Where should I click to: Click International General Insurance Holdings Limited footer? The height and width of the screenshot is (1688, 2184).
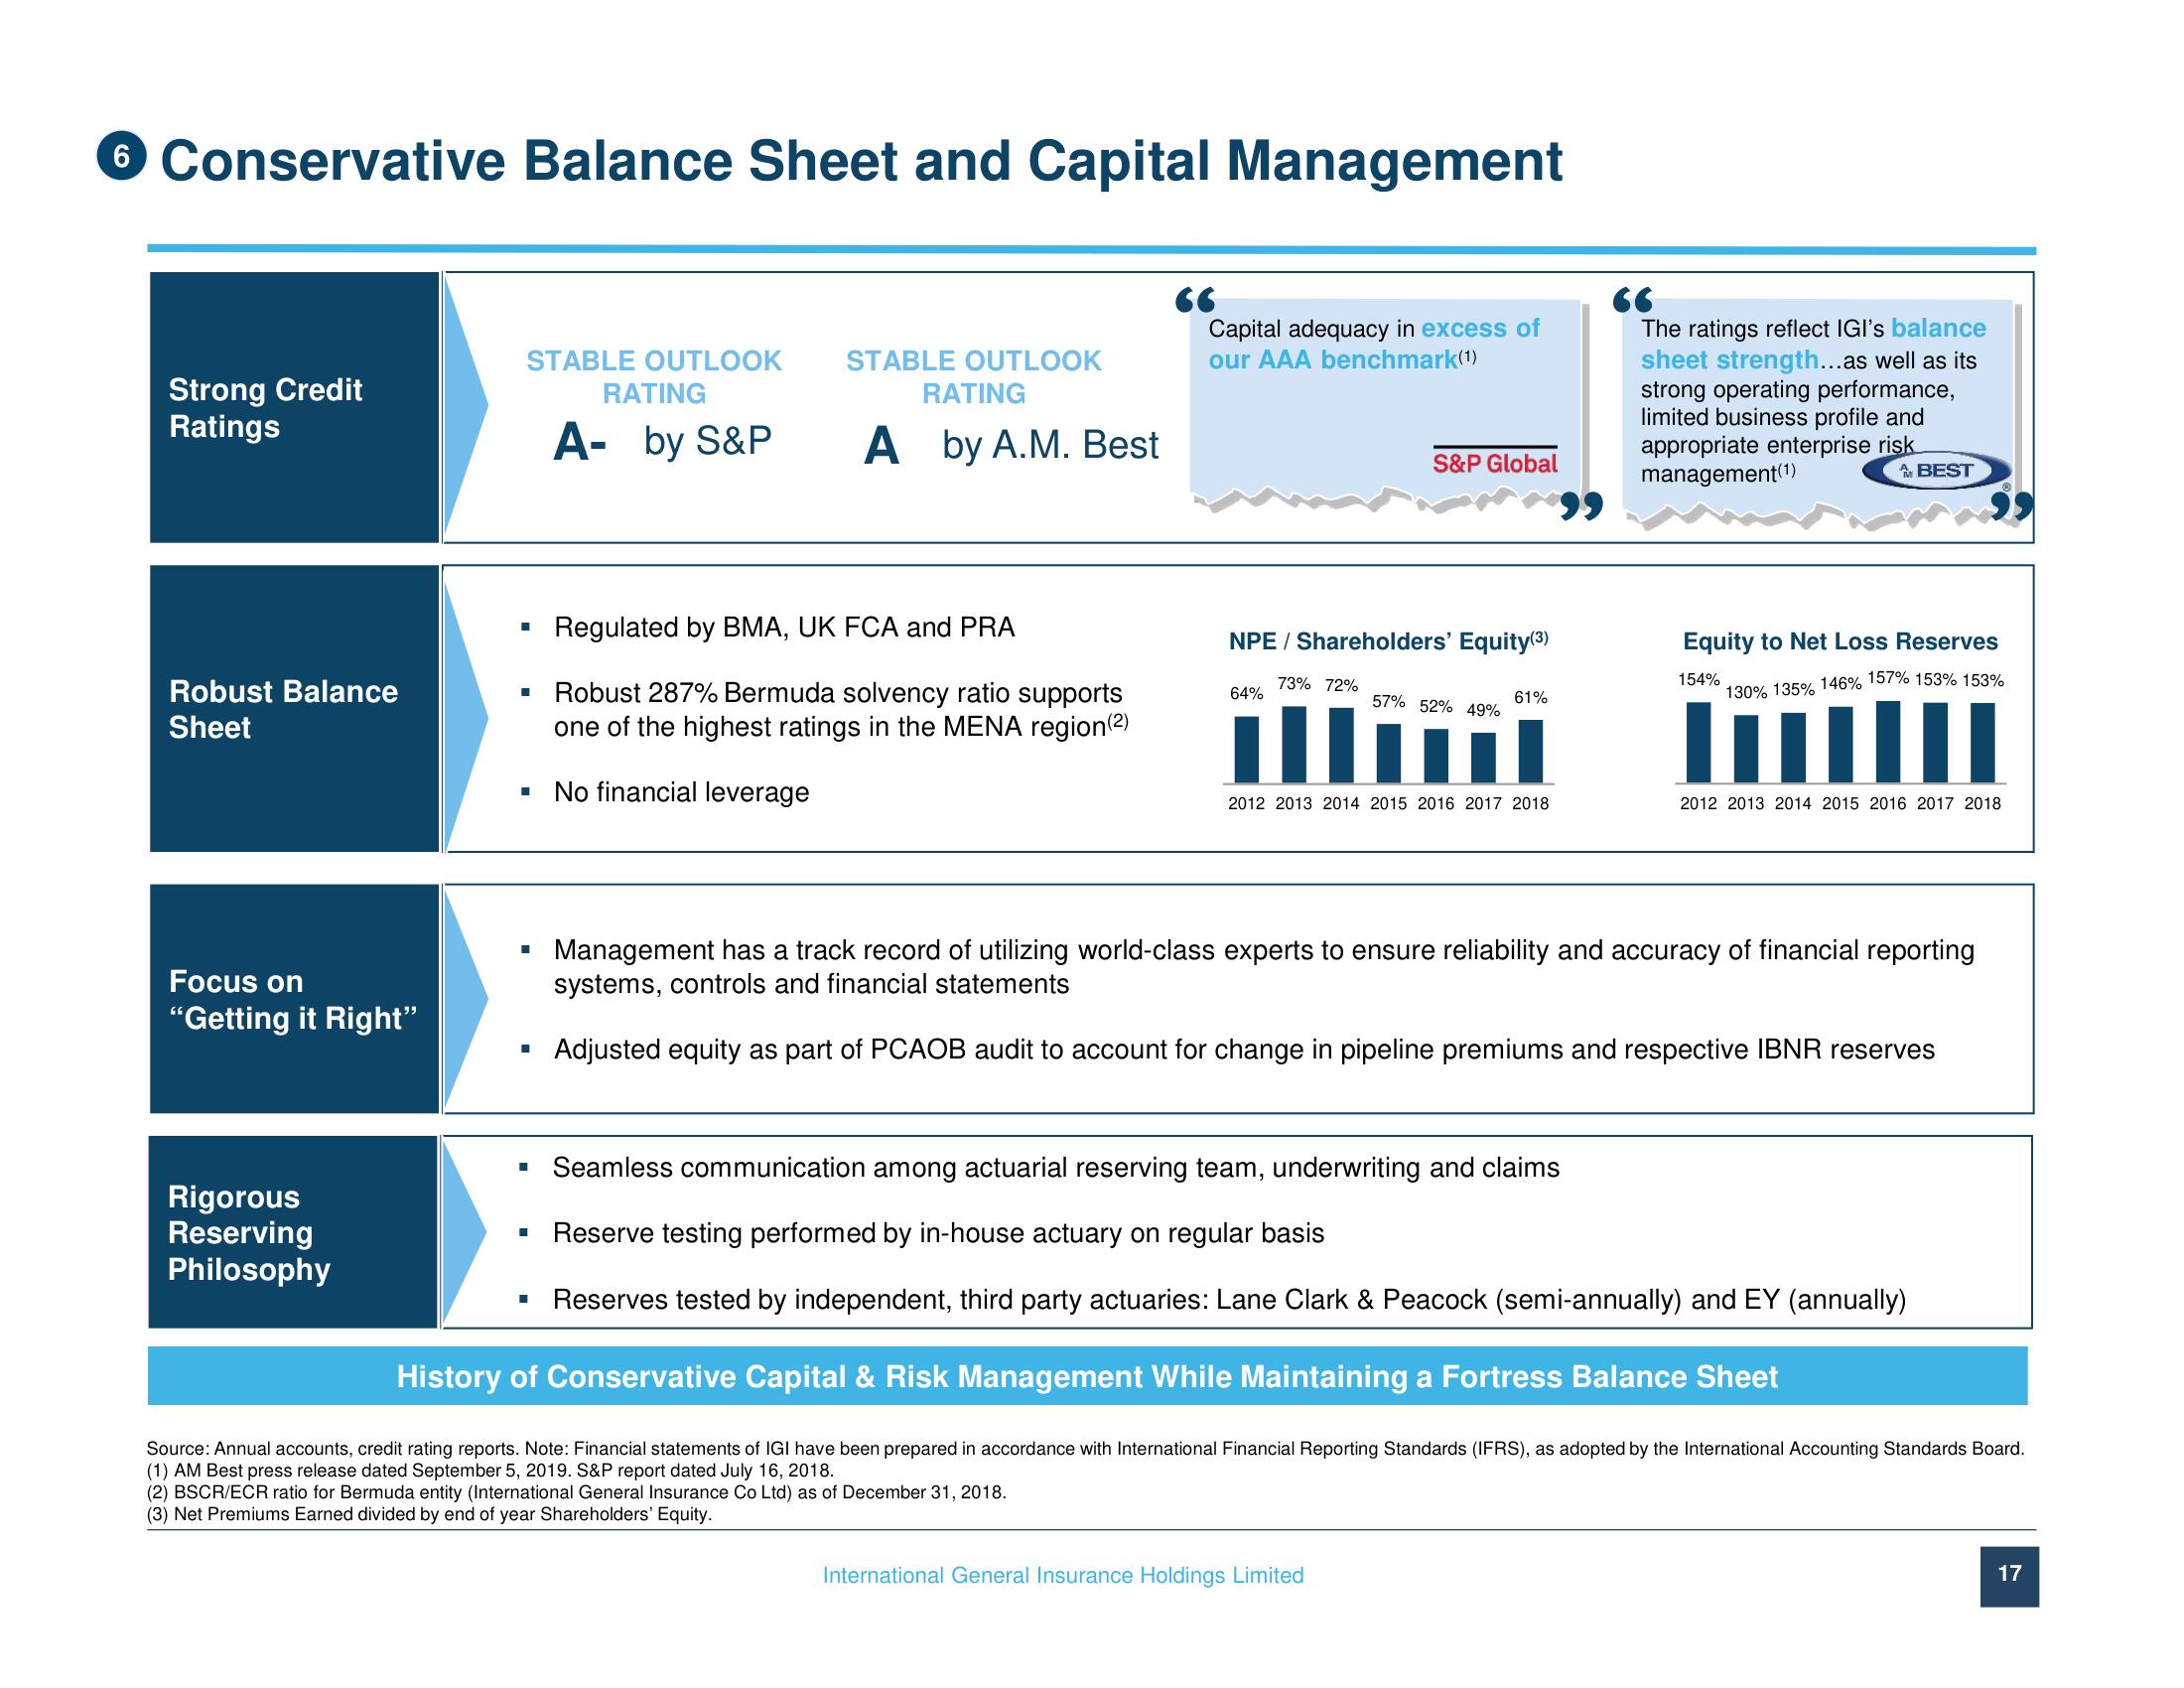pos(1063,1576)
